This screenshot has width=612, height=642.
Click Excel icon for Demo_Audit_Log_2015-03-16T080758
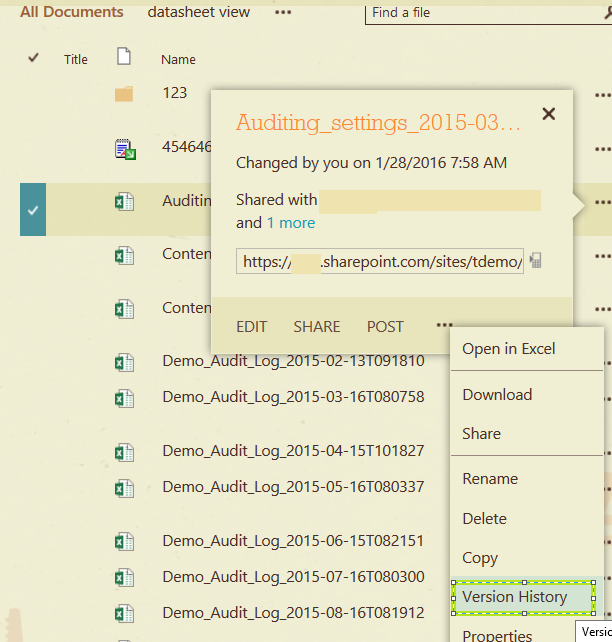[x=124, y=398]
